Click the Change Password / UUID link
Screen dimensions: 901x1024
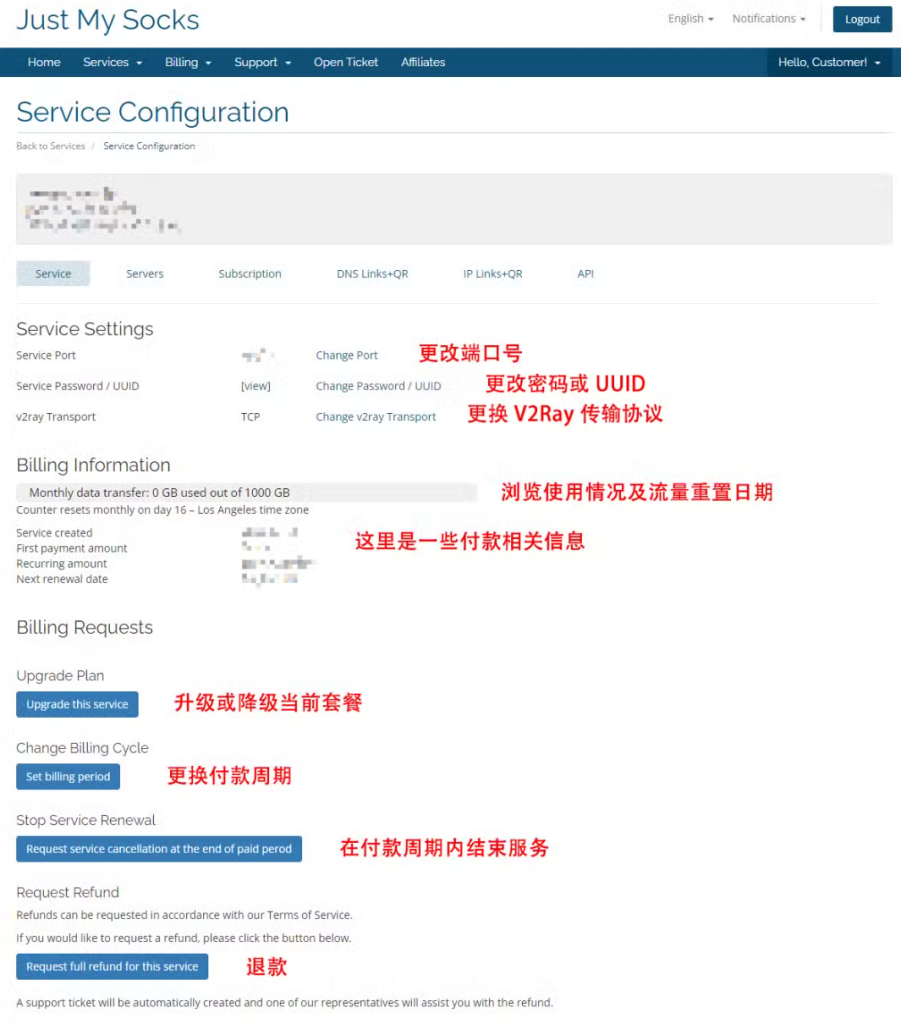click(x=379, y=386)
